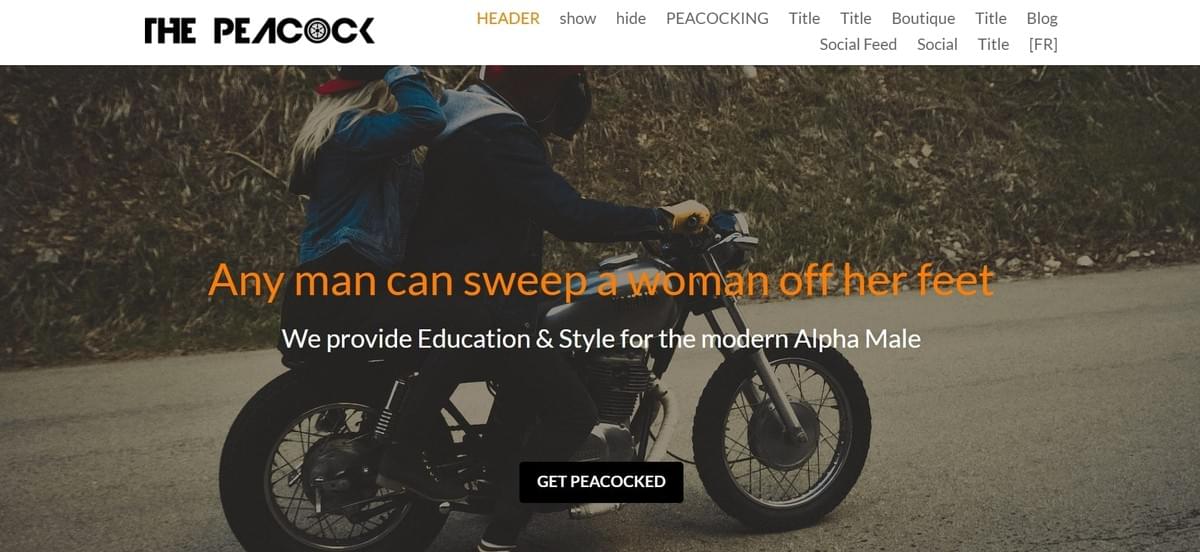Click the Education & Style subheading text
Screen dimensions: 1200x552
point(601,338)
